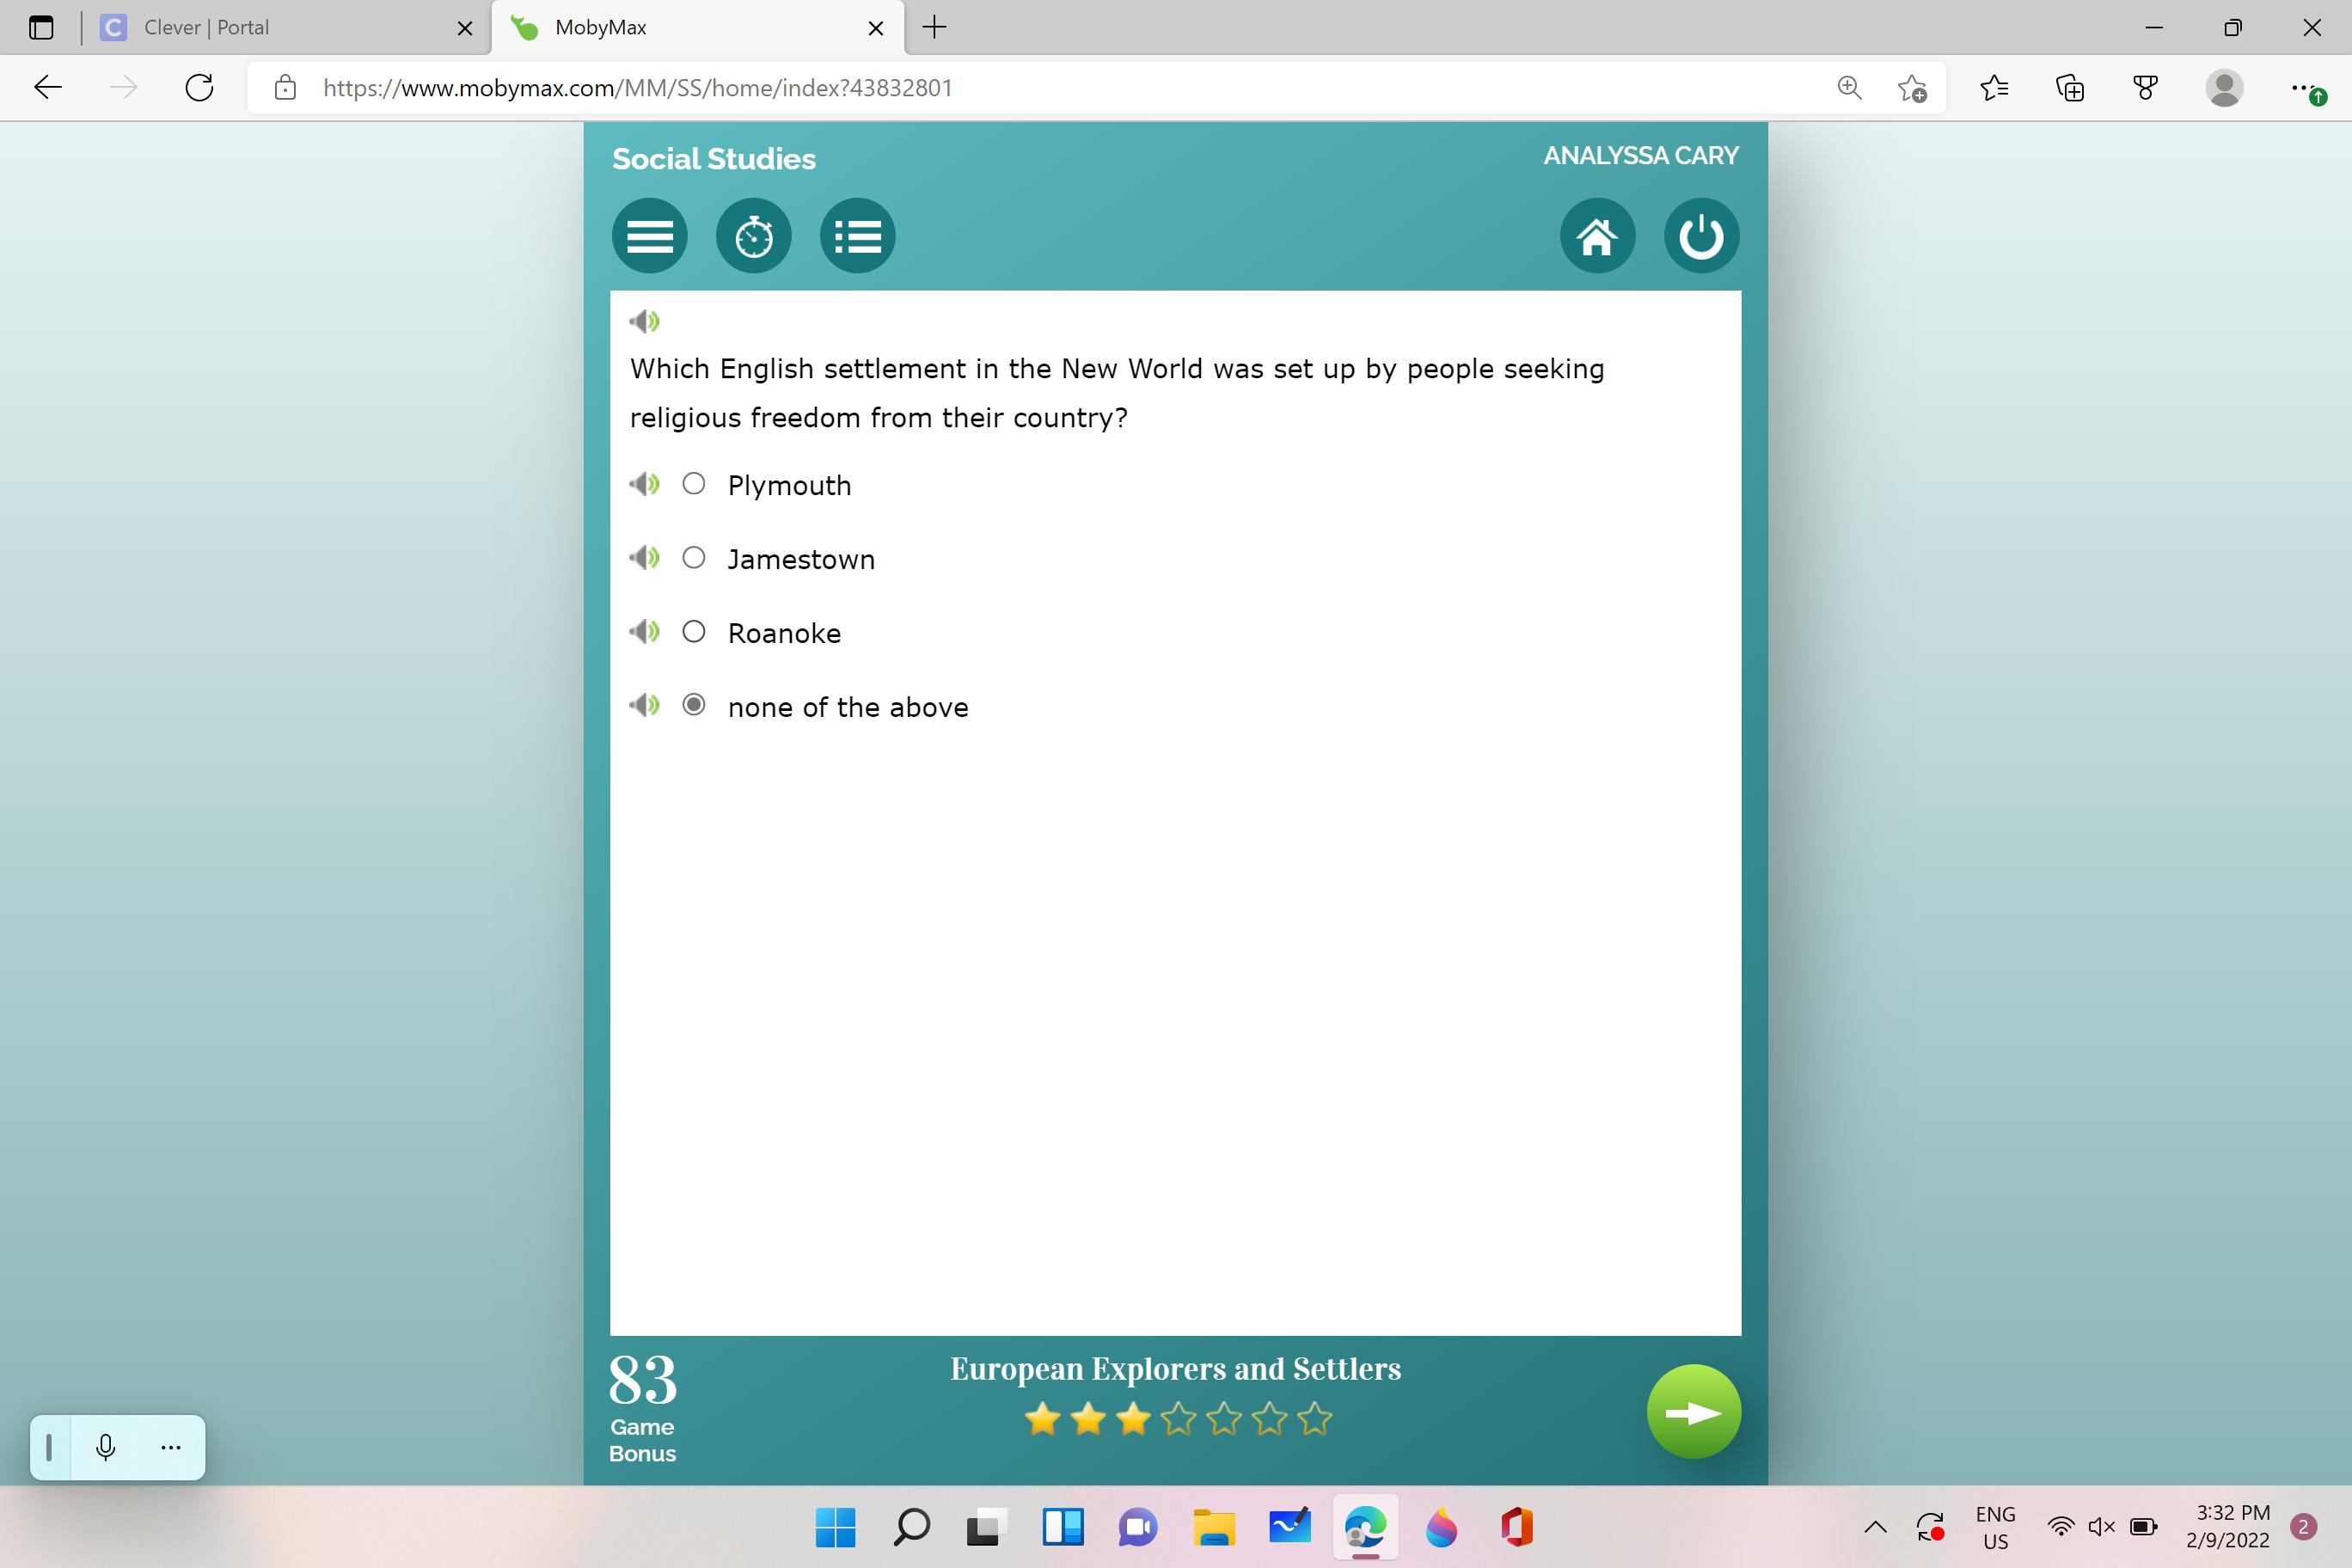The width and height of the screenshot is (2352, 1568).
Task: Refresh the current page
Action: coord(199,88)
